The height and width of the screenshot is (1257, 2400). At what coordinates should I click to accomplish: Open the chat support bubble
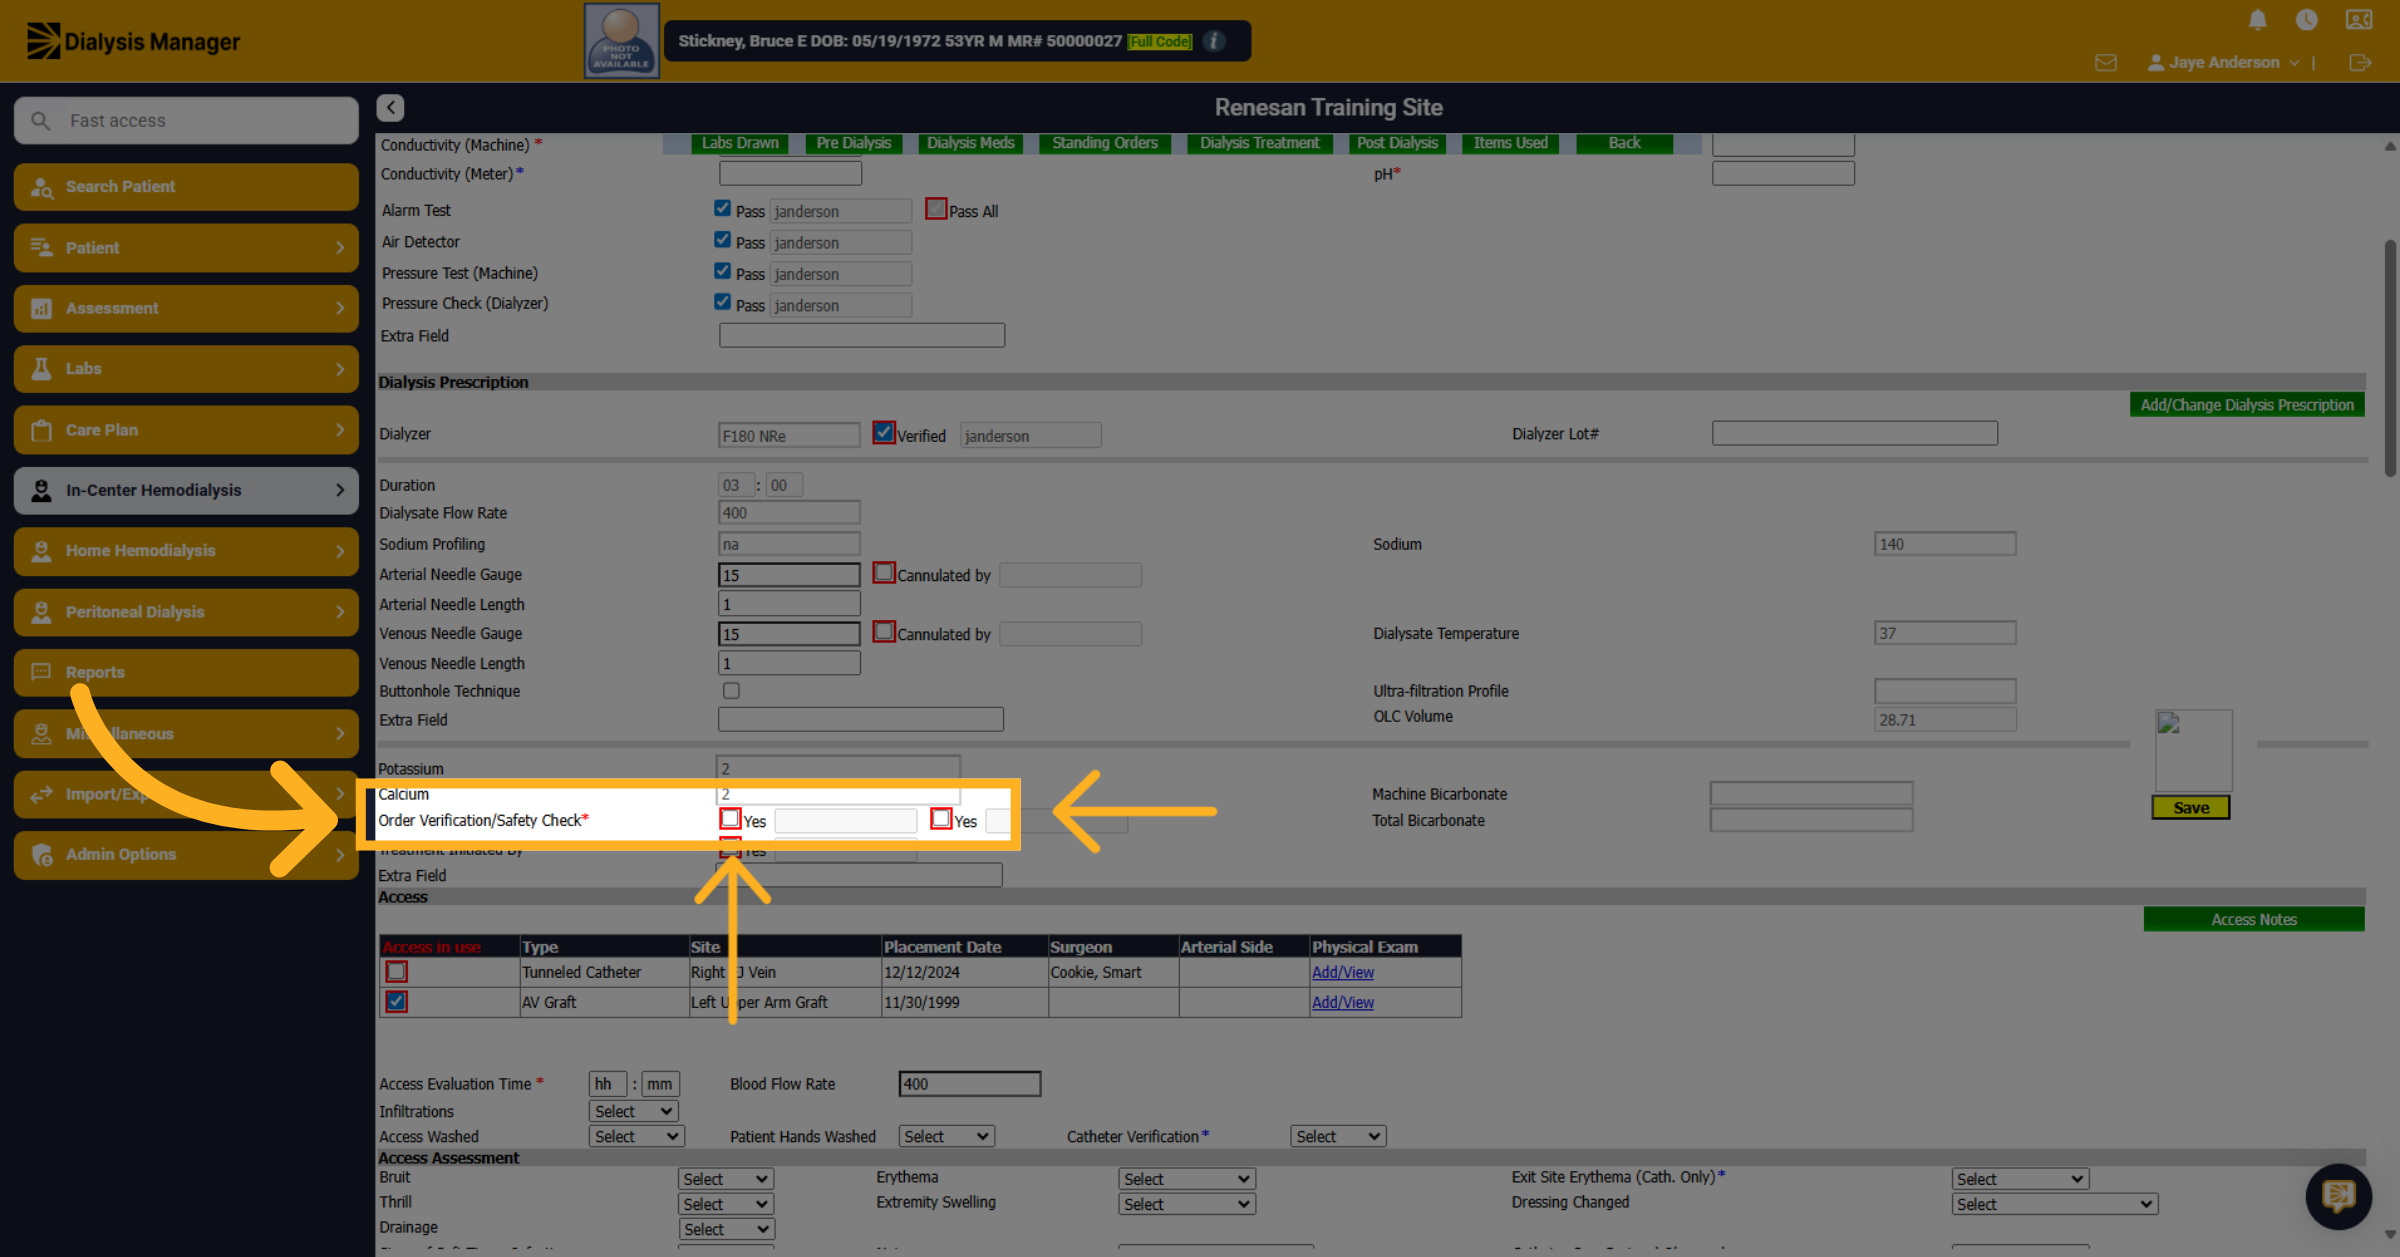2338,1196
